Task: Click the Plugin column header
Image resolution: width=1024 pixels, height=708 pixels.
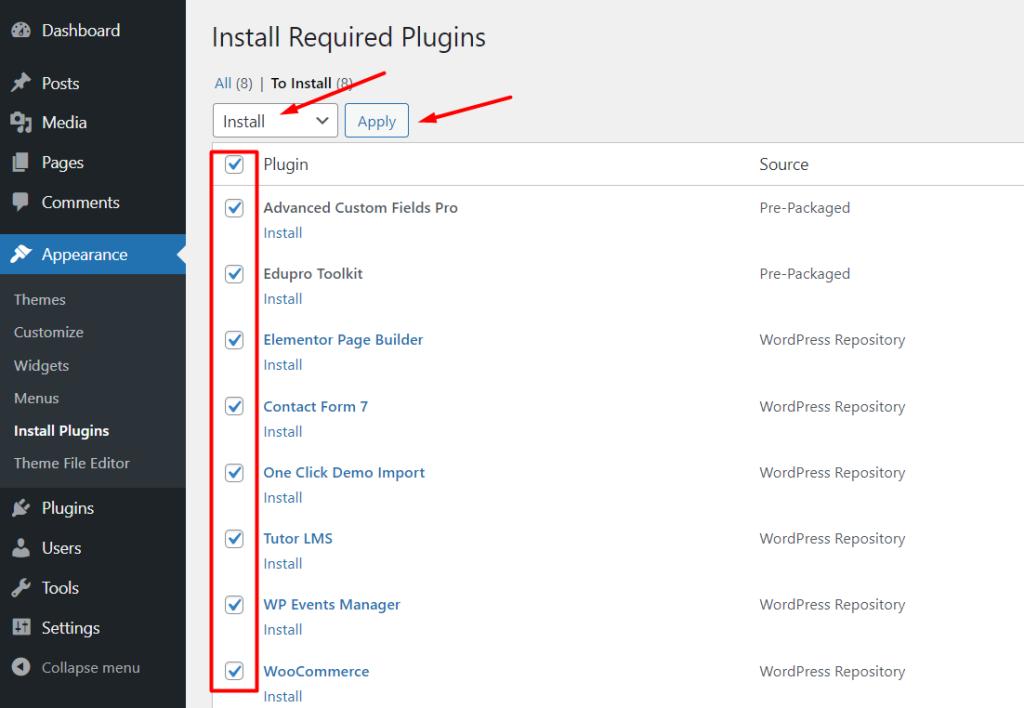Action: [285, 165]
